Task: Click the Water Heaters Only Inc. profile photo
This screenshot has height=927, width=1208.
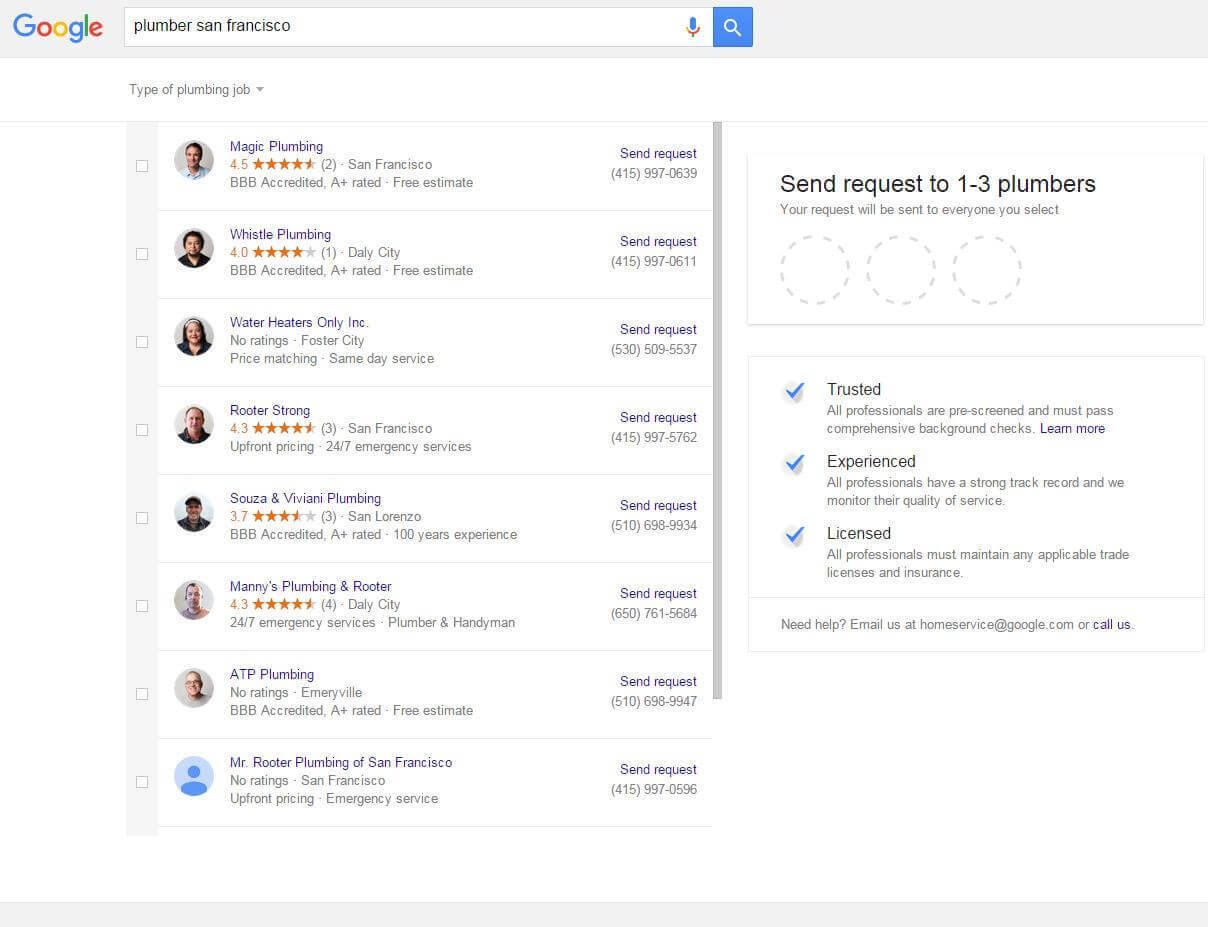Action: (x=194, y=336)
